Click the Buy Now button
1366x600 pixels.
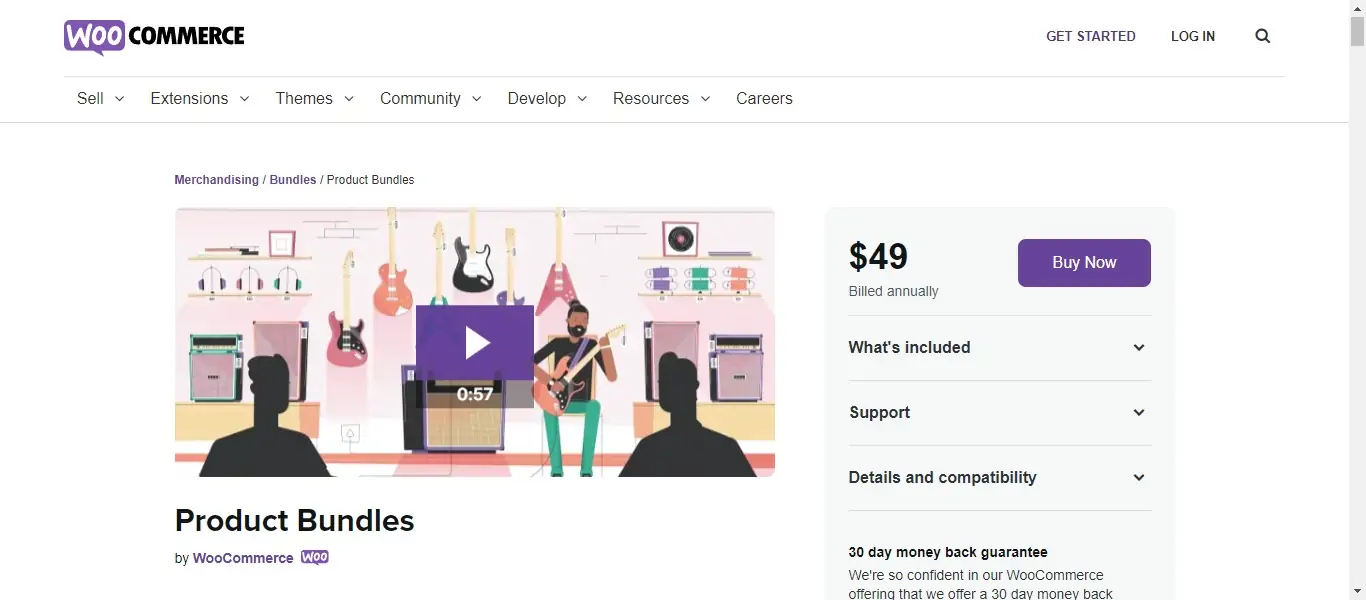click(1084, 263)
